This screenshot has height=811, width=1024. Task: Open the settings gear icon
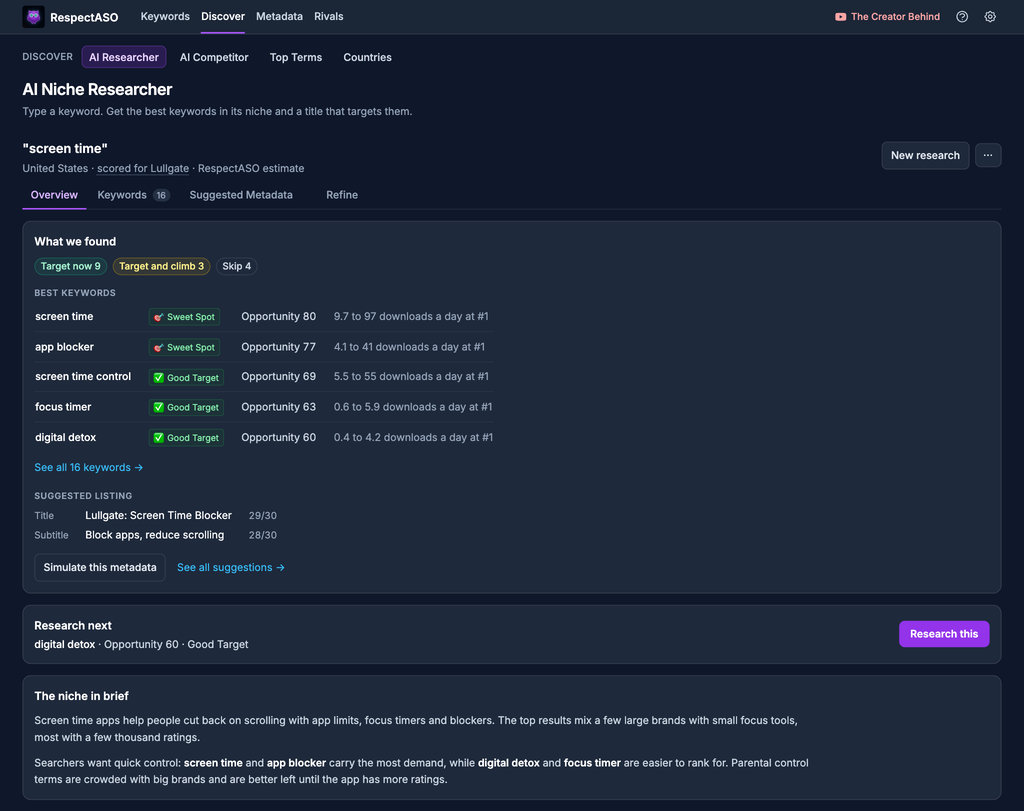990,17
